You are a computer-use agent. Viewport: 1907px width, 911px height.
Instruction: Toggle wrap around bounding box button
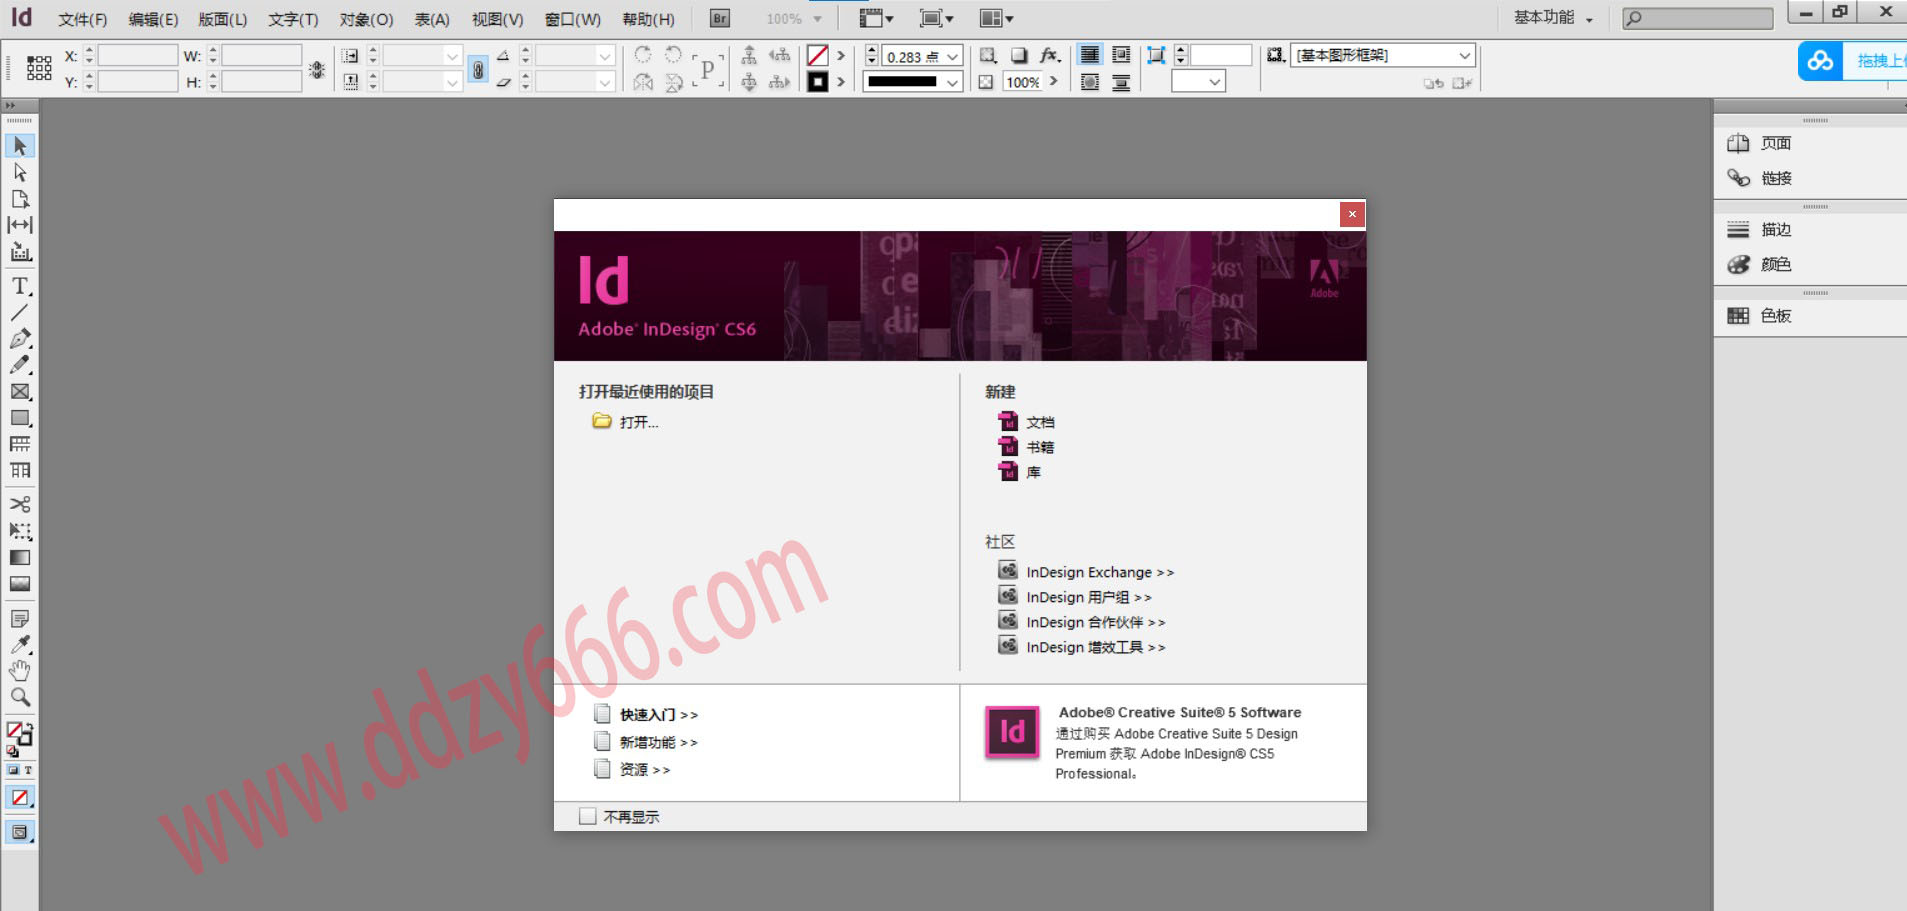pyautogui.click(x=1121, y=55)
